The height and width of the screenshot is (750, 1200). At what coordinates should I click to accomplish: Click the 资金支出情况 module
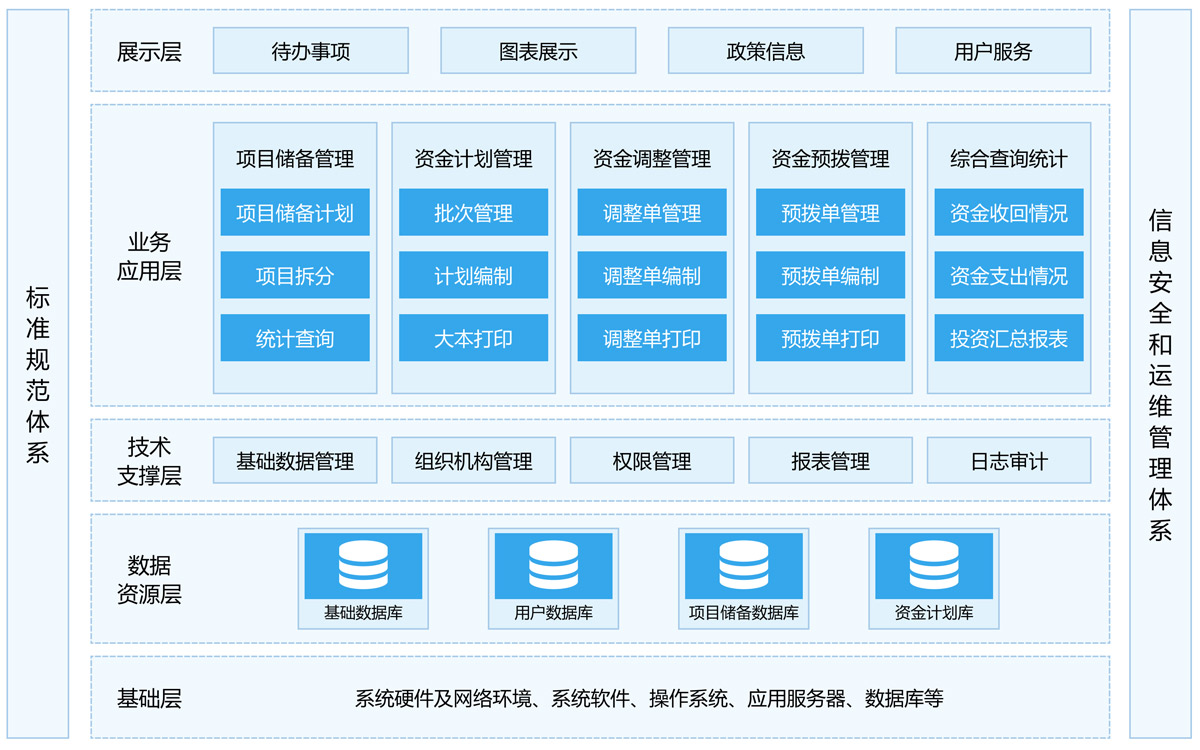point(1009,276)
